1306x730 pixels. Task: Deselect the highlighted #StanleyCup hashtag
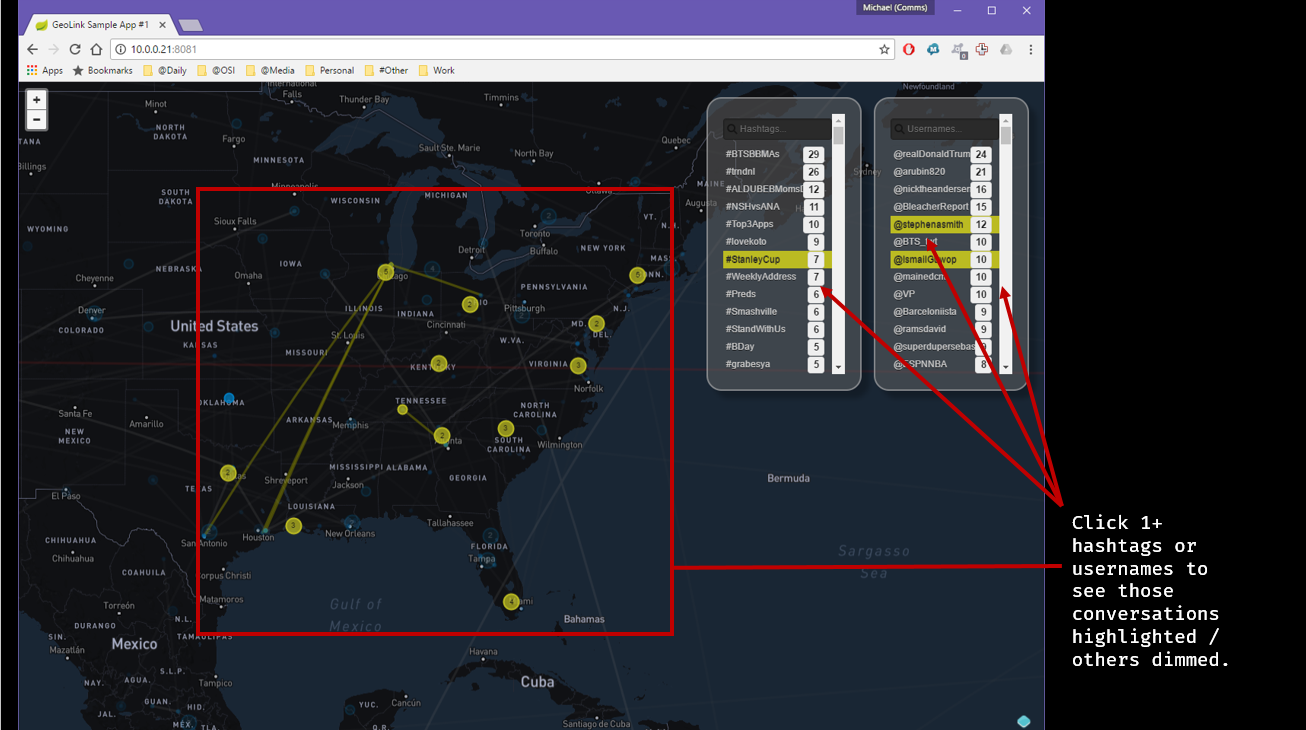775,259
